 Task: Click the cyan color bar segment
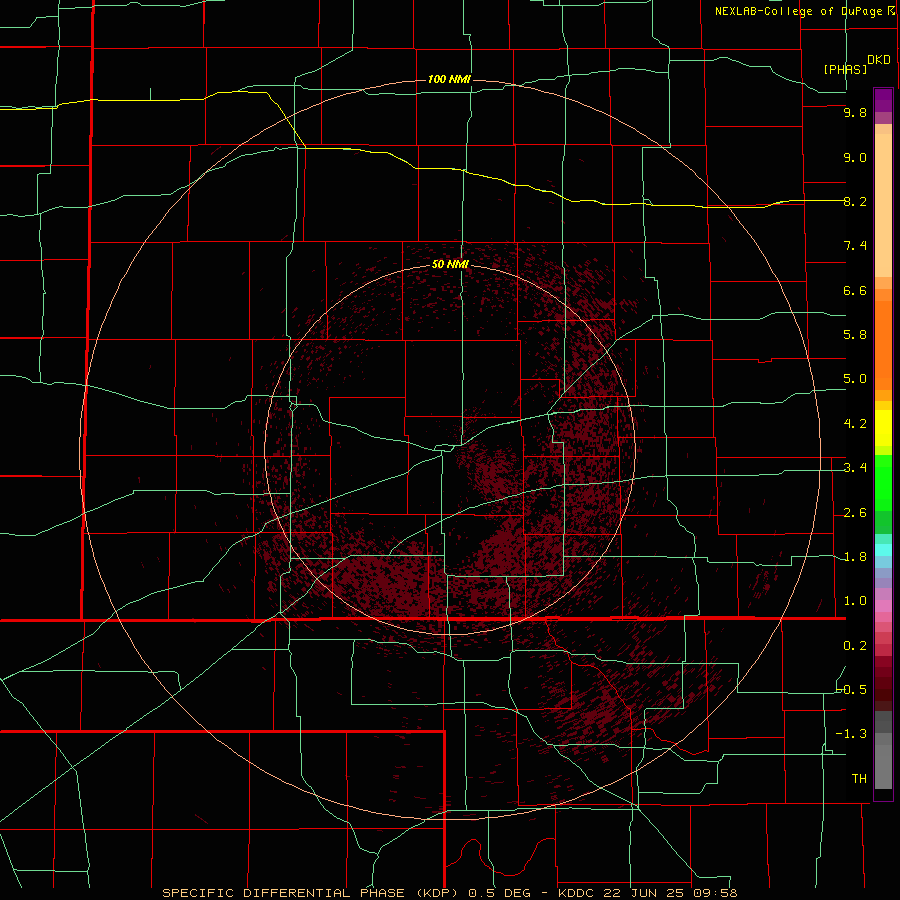click(x=883, y=550)
